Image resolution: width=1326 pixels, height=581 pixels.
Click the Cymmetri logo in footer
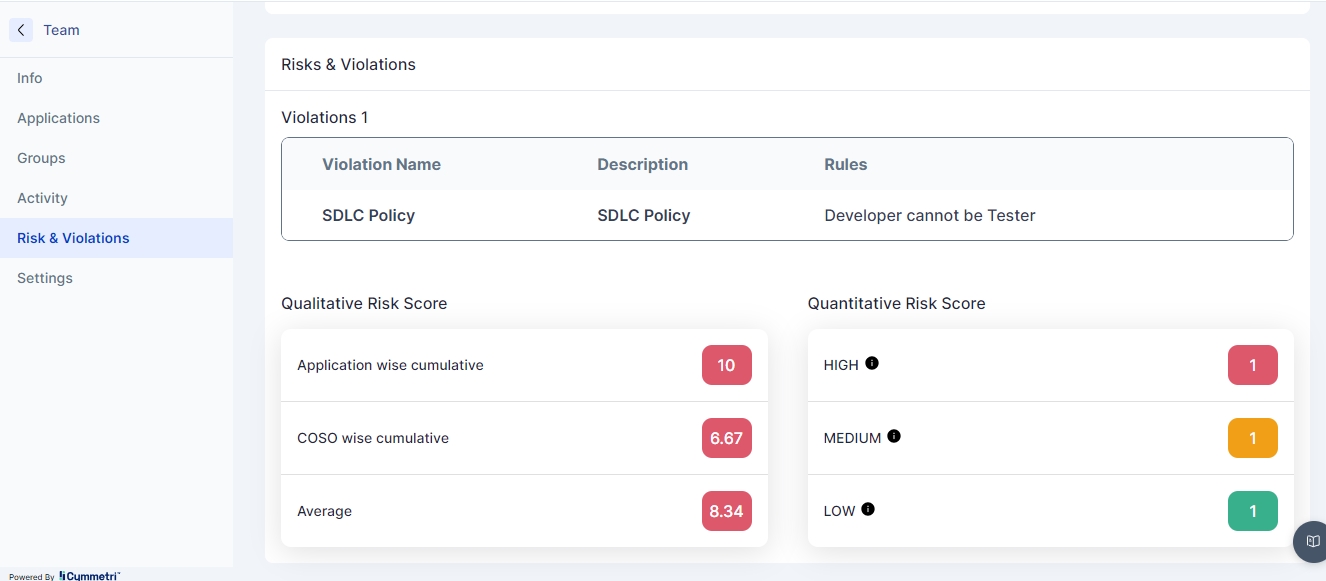point(90,576)
